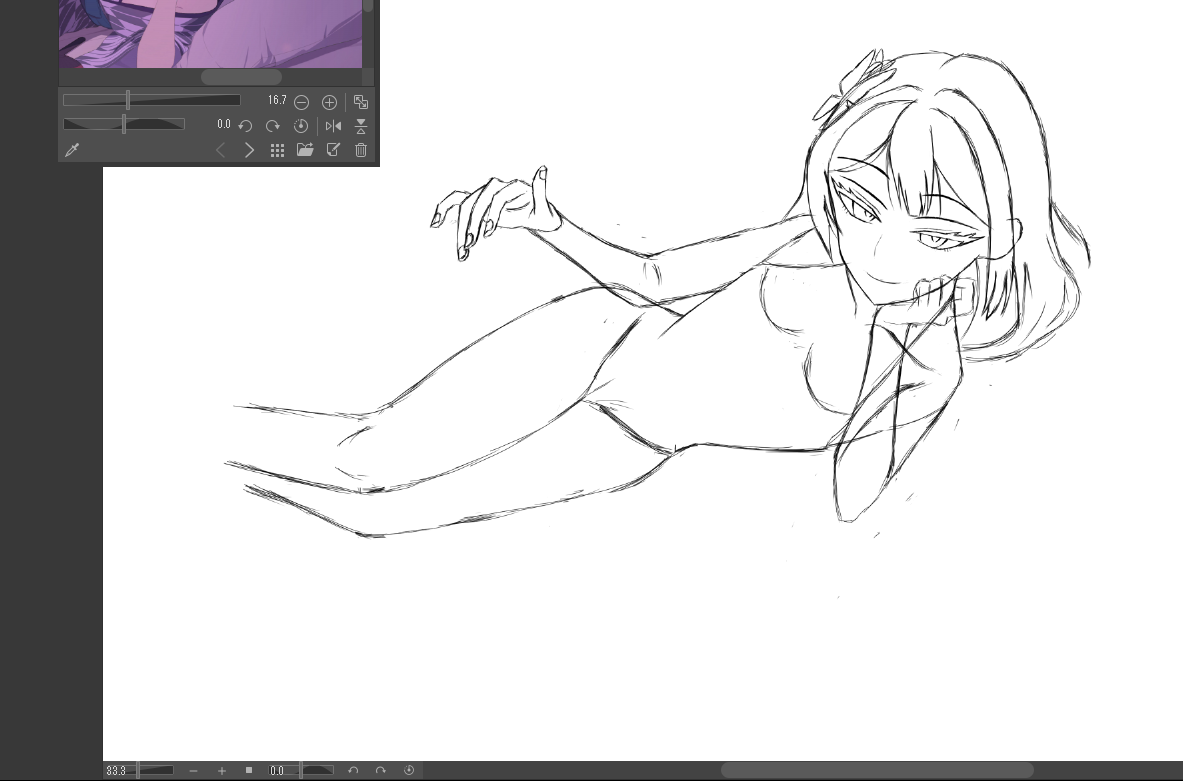This screenshot has width=1183, height=781.
Task: Click the Sub View zoom out icon
Action: click(x=301, y=102)
